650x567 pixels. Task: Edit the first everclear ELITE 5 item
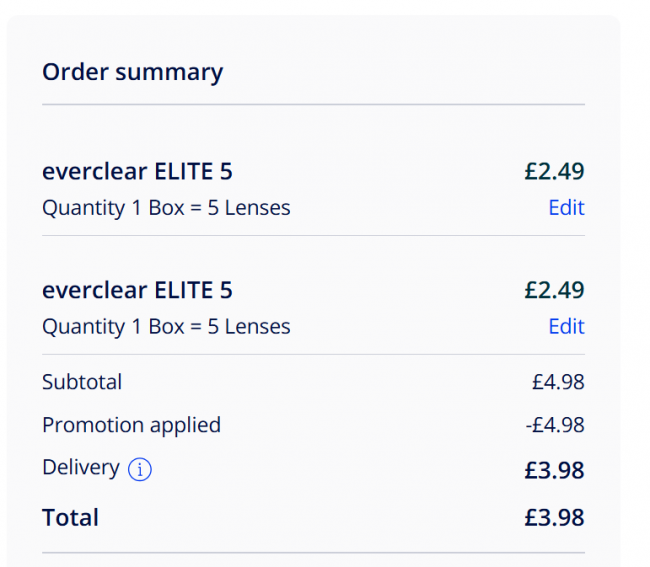point(566,207)
